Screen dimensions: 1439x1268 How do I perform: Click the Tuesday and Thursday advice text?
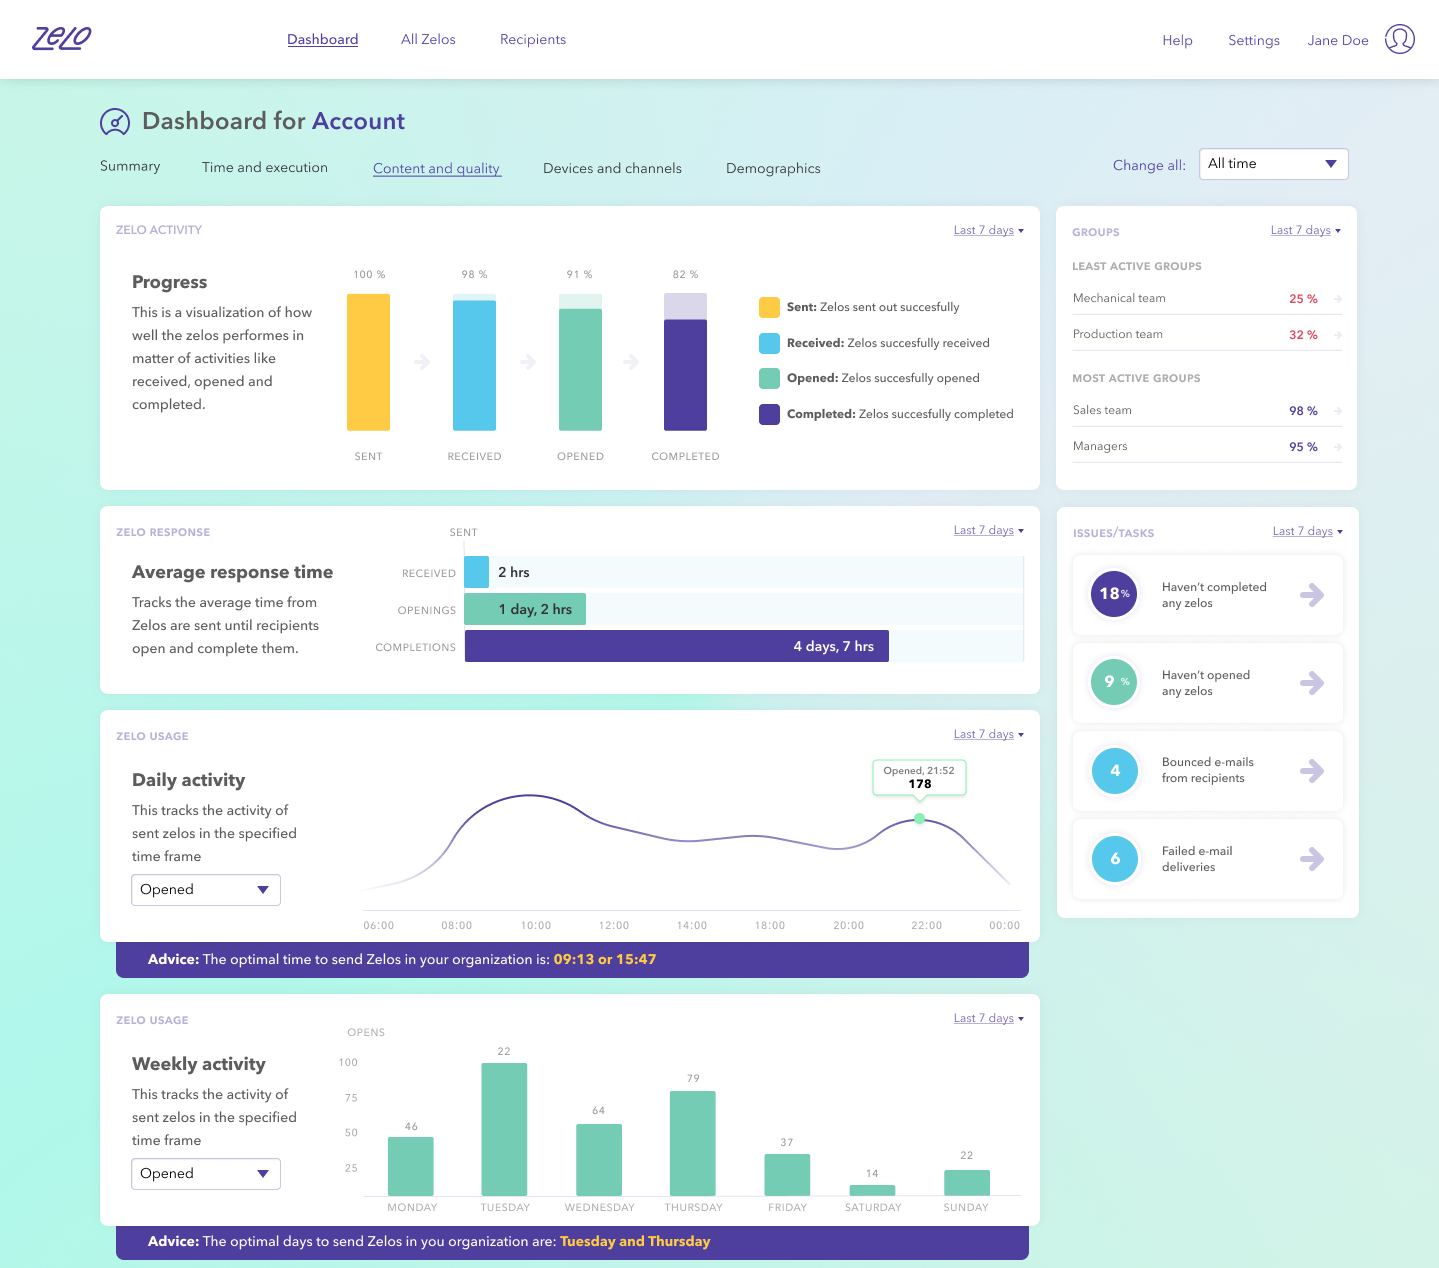[635, 1242]
